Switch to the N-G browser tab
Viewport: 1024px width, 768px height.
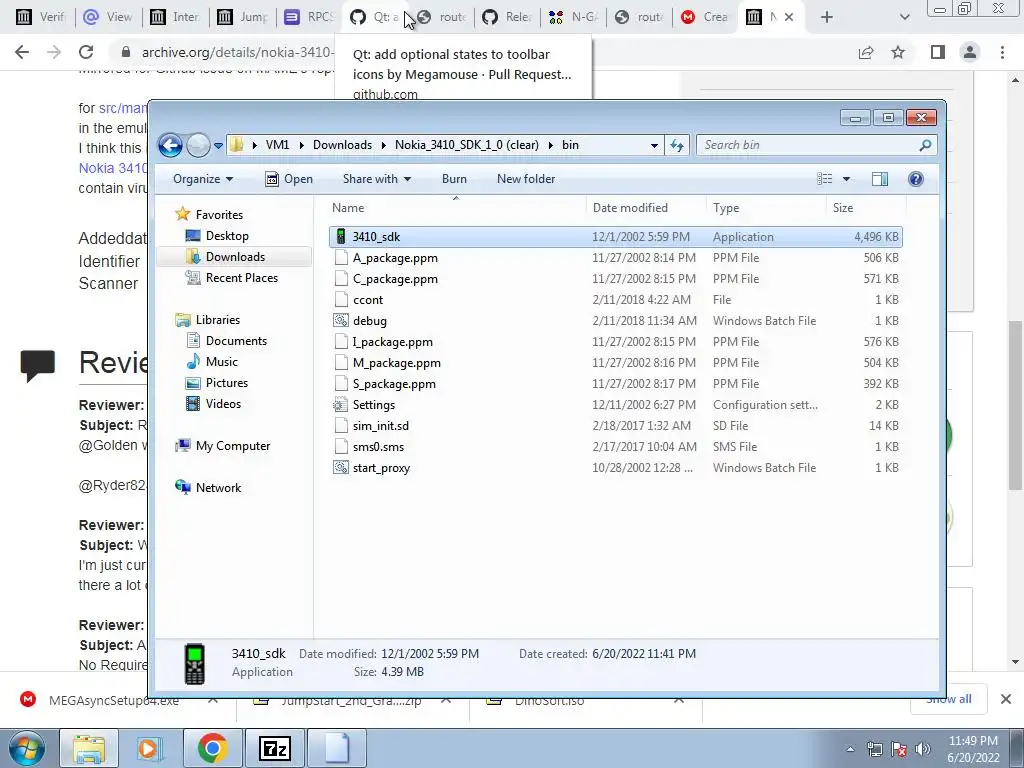(573, 17)
